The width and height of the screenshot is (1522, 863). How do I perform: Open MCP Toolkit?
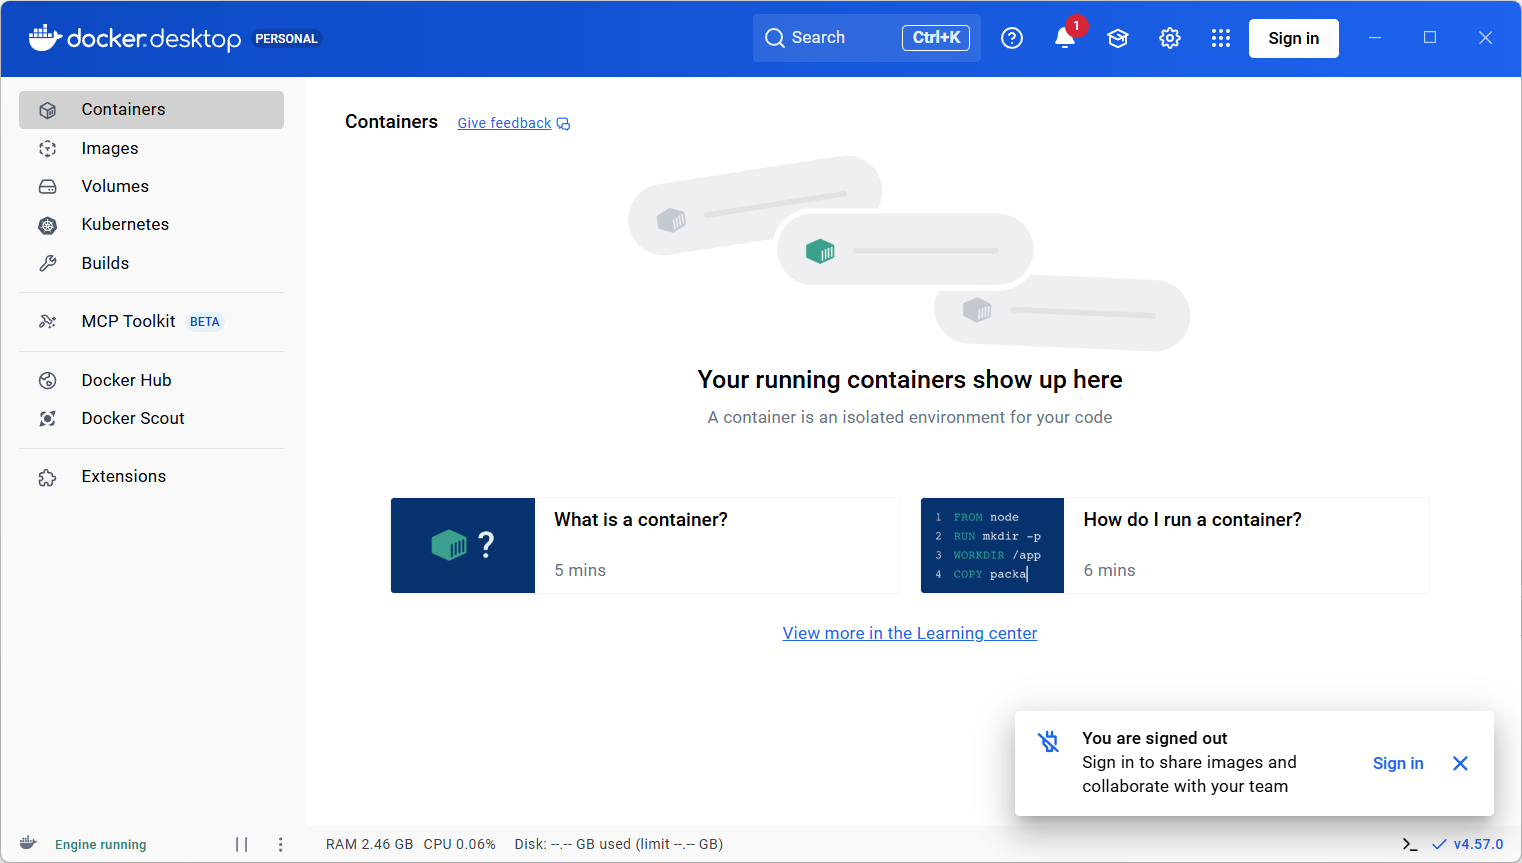pyautogui.click(x=151, y=321)
